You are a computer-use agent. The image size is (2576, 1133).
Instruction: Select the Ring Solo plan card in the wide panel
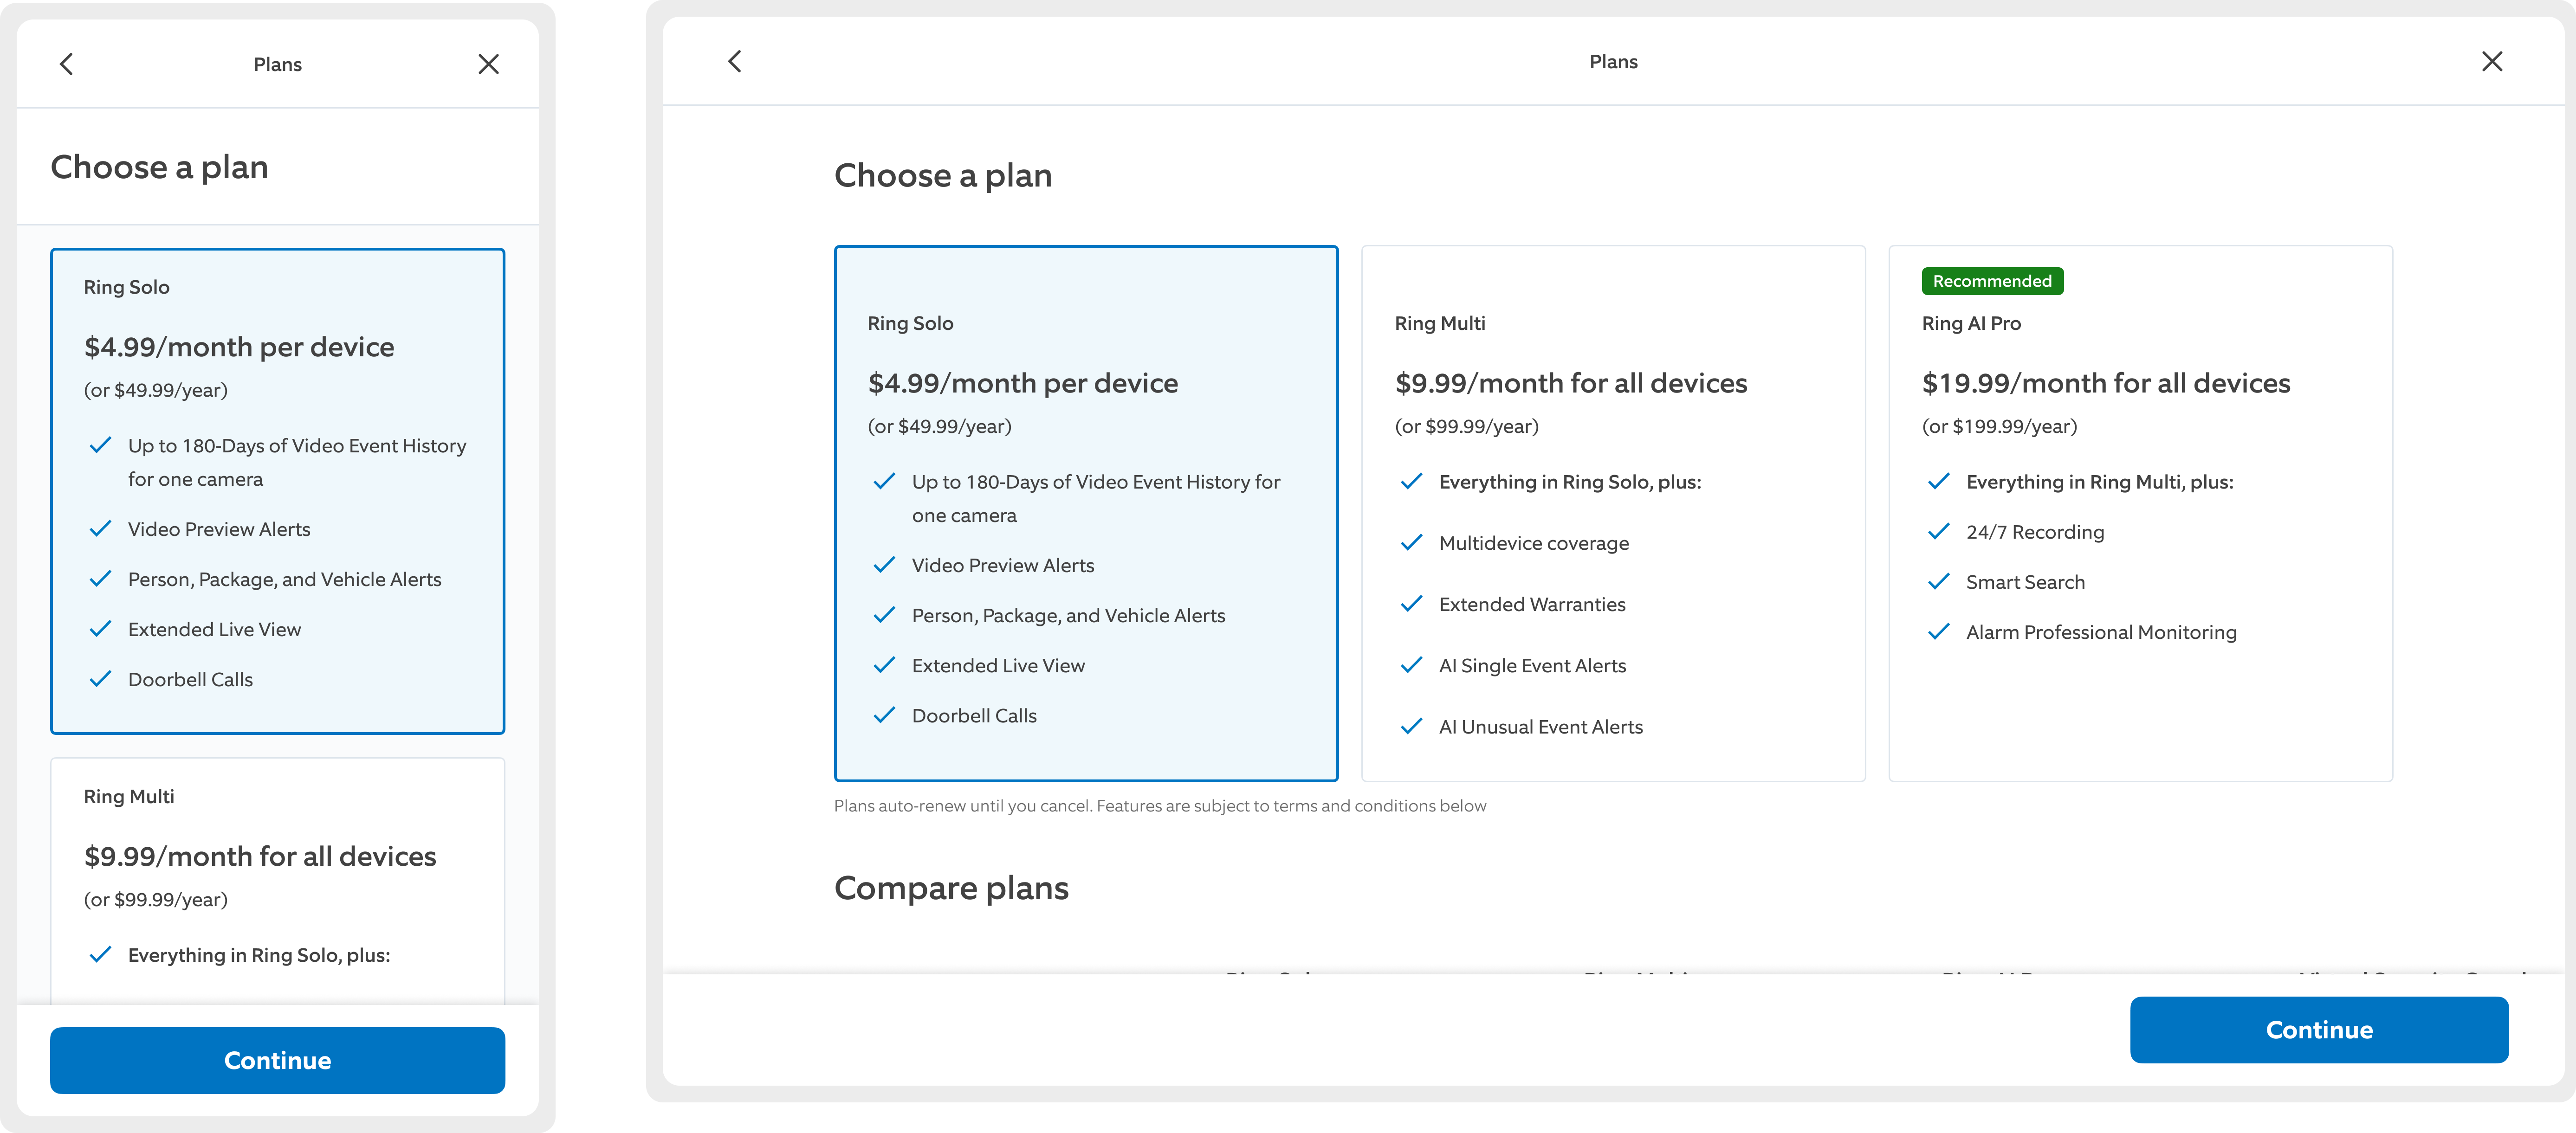1086,513
